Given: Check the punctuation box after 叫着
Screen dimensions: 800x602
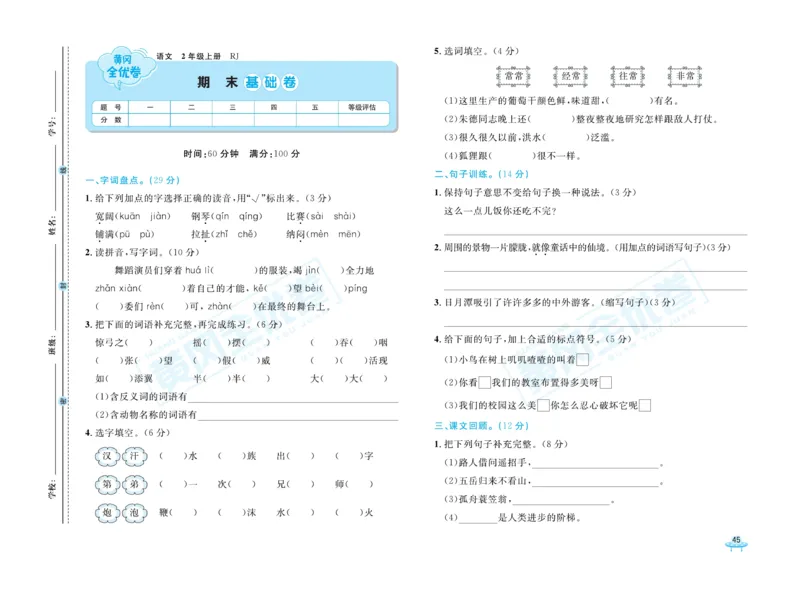Looking at the screenshot, I should [583, 361].
